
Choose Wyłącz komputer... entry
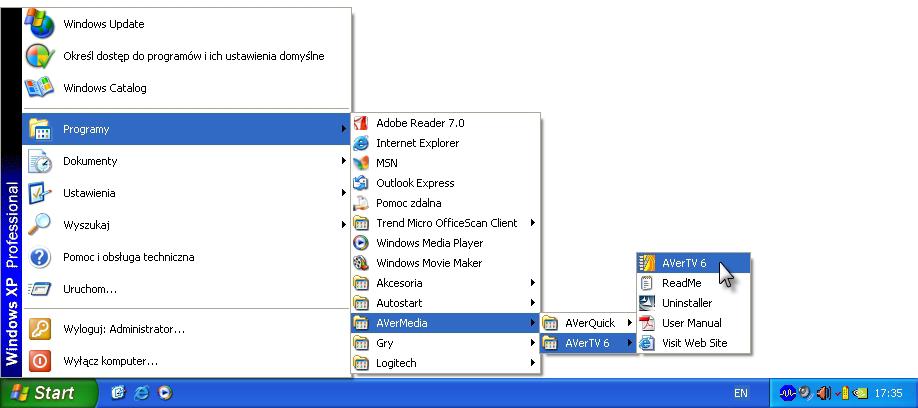click(x=187, y=361)
